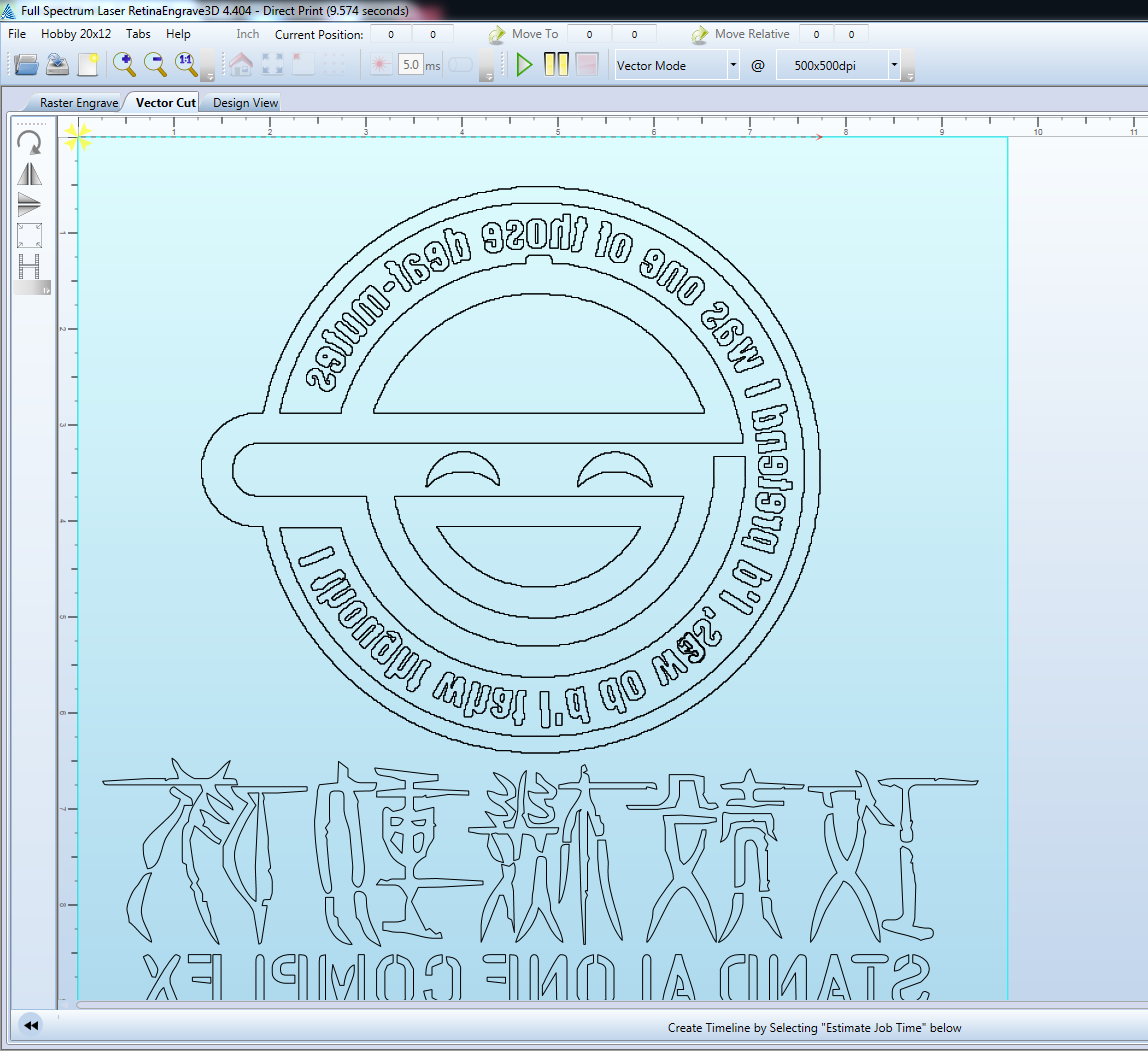
Task: Create a new blank document
Action: pyautogui.click(x=88, y=64)
